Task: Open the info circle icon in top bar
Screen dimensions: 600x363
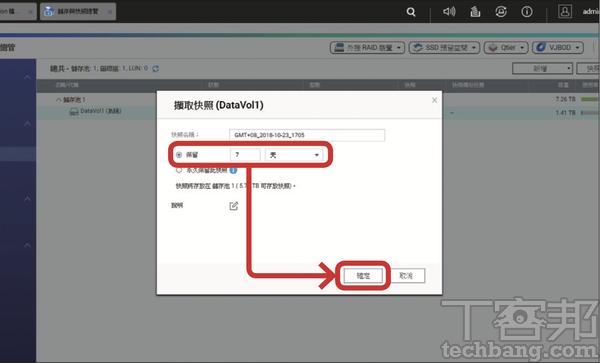Action: (527, 12)
